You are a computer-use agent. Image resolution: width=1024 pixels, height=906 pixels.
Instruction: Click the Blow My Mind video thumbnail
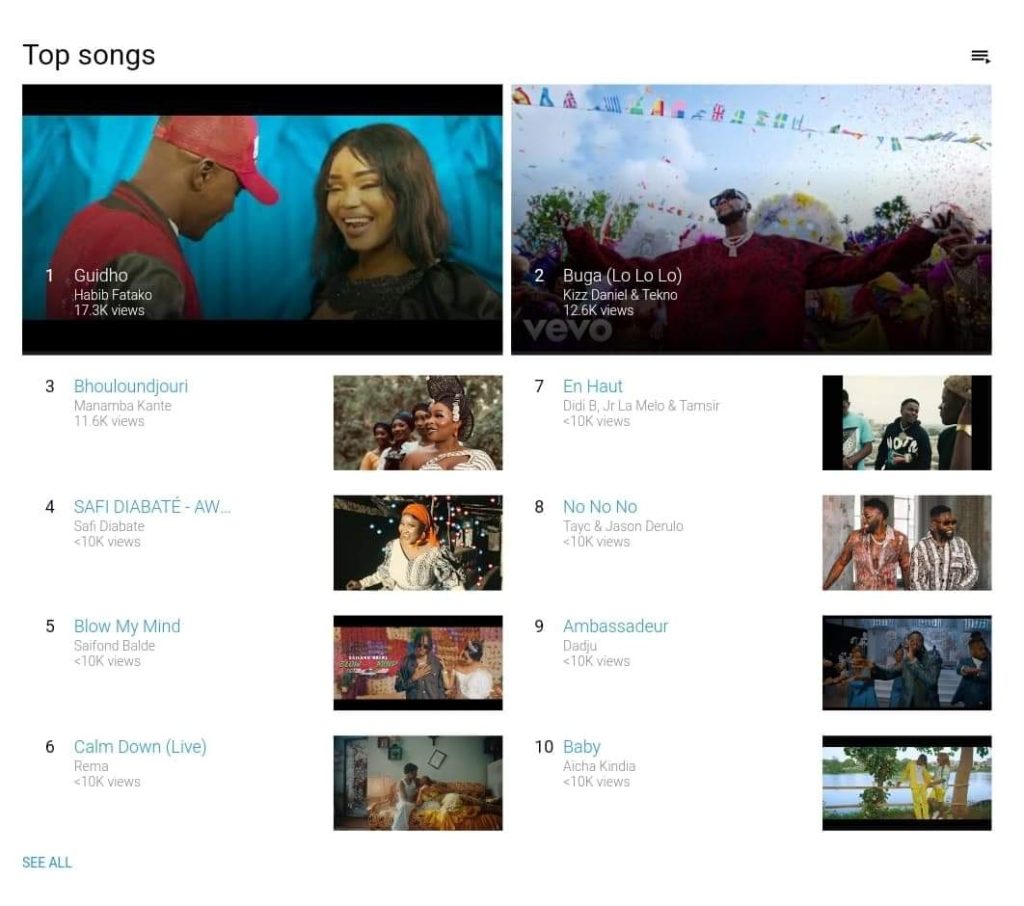pos(418,662)
